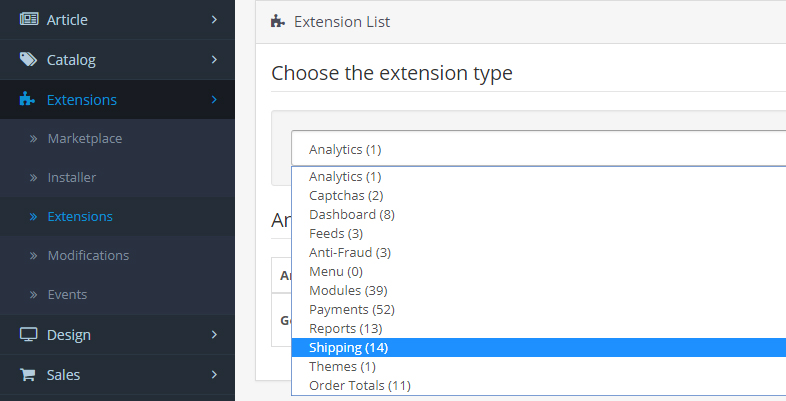Select Modules (39) in the list
The width and height of the screenshot is (786, 401).
348,291
